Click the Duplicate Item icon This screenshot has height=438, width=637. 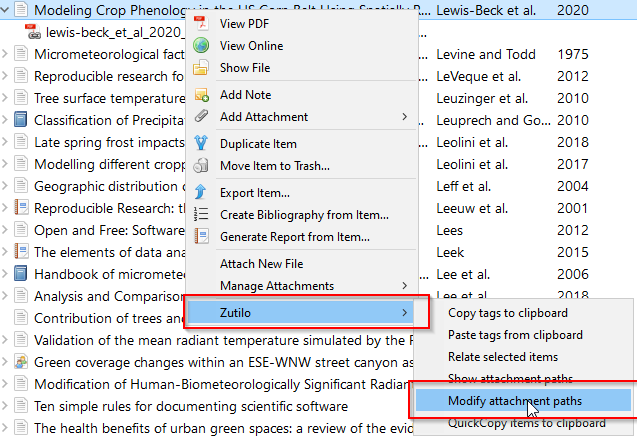click(x=201, y=144)
